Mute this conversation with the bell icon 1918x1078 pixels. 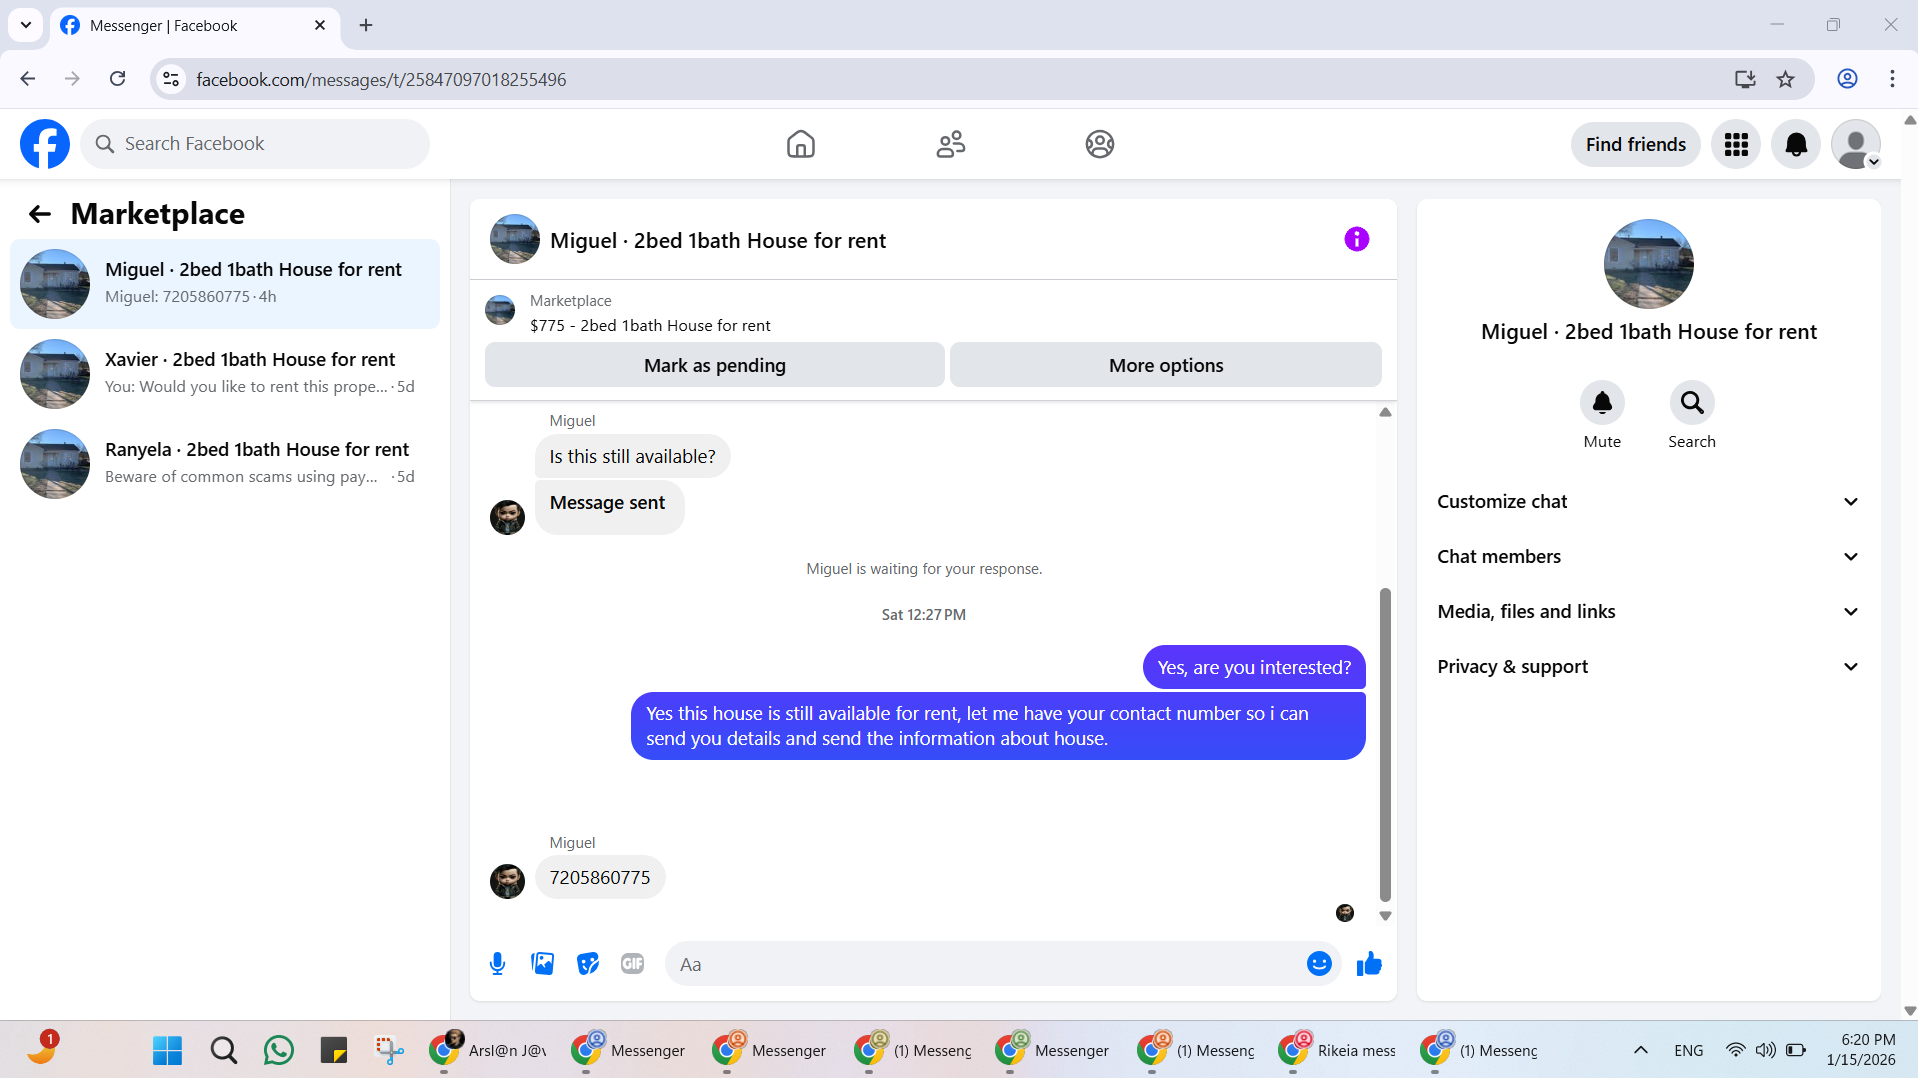point(1602,403)
